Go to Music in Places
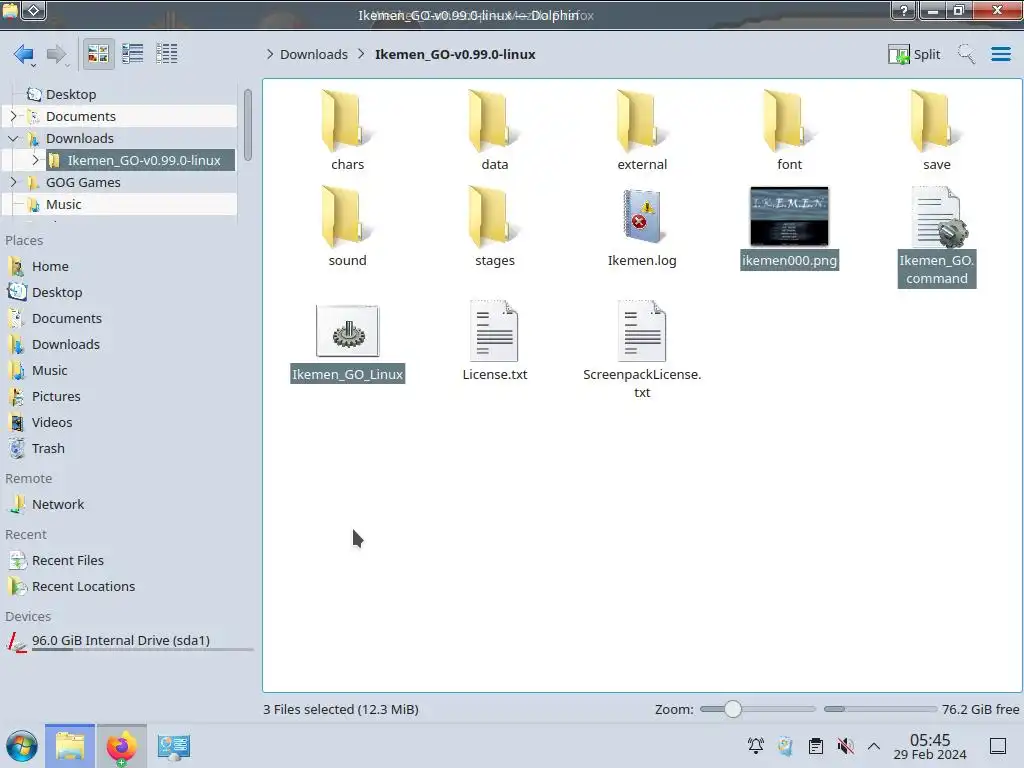1024x768 pixels. 50,370
